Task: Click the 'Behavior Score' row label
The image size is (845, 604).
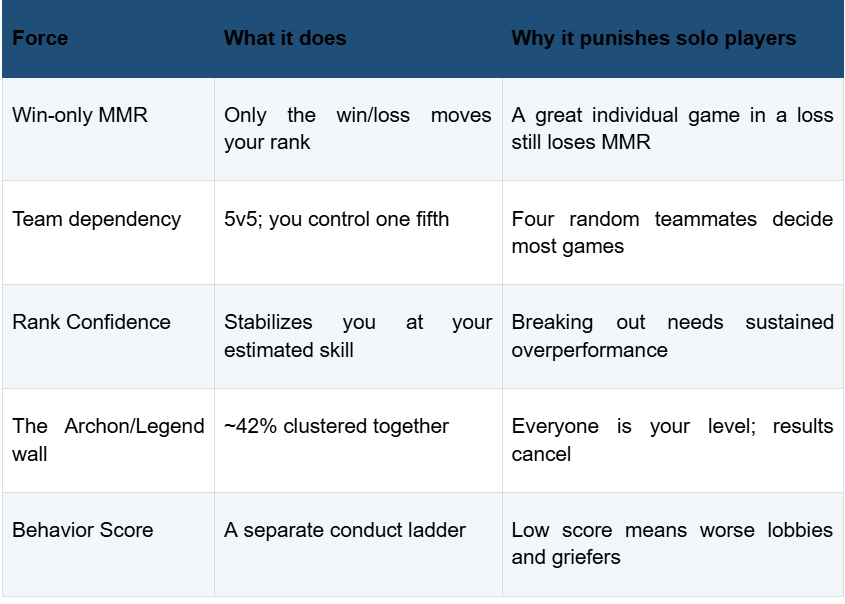Action: pos(82,530)
